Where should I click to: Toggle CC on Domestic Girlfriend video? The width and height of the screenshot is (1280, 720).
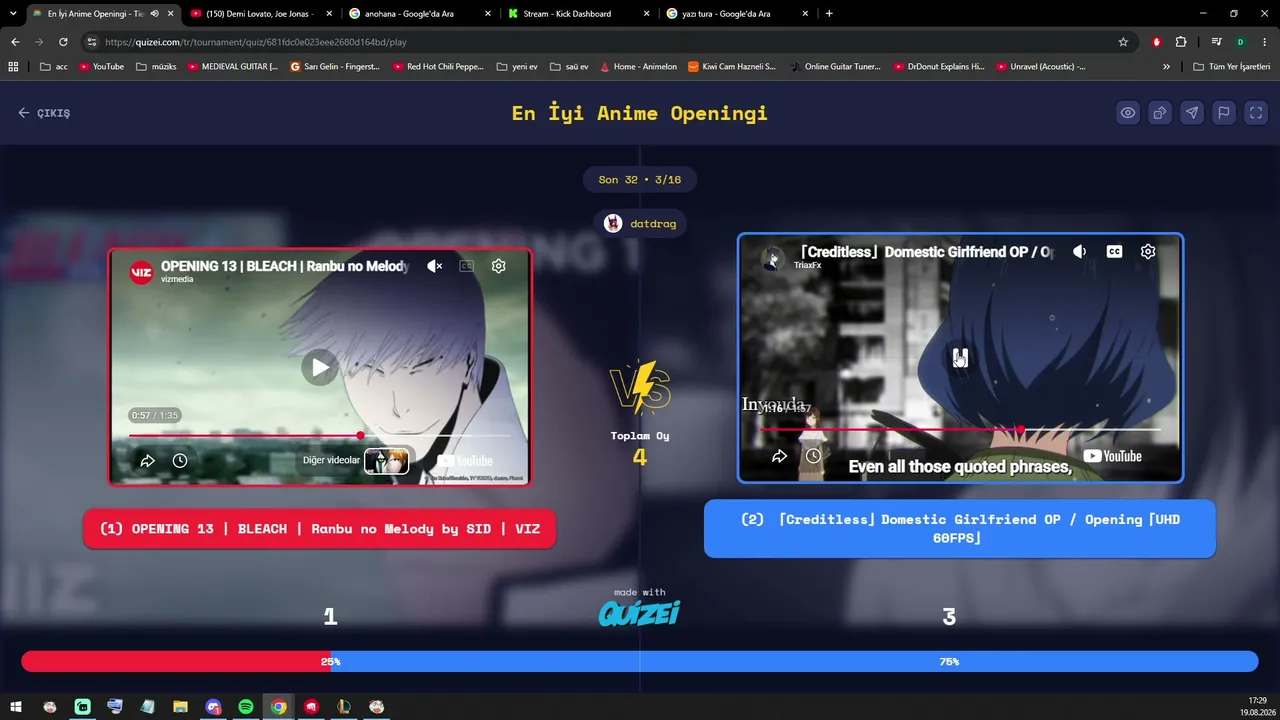tap(1114, 252)
